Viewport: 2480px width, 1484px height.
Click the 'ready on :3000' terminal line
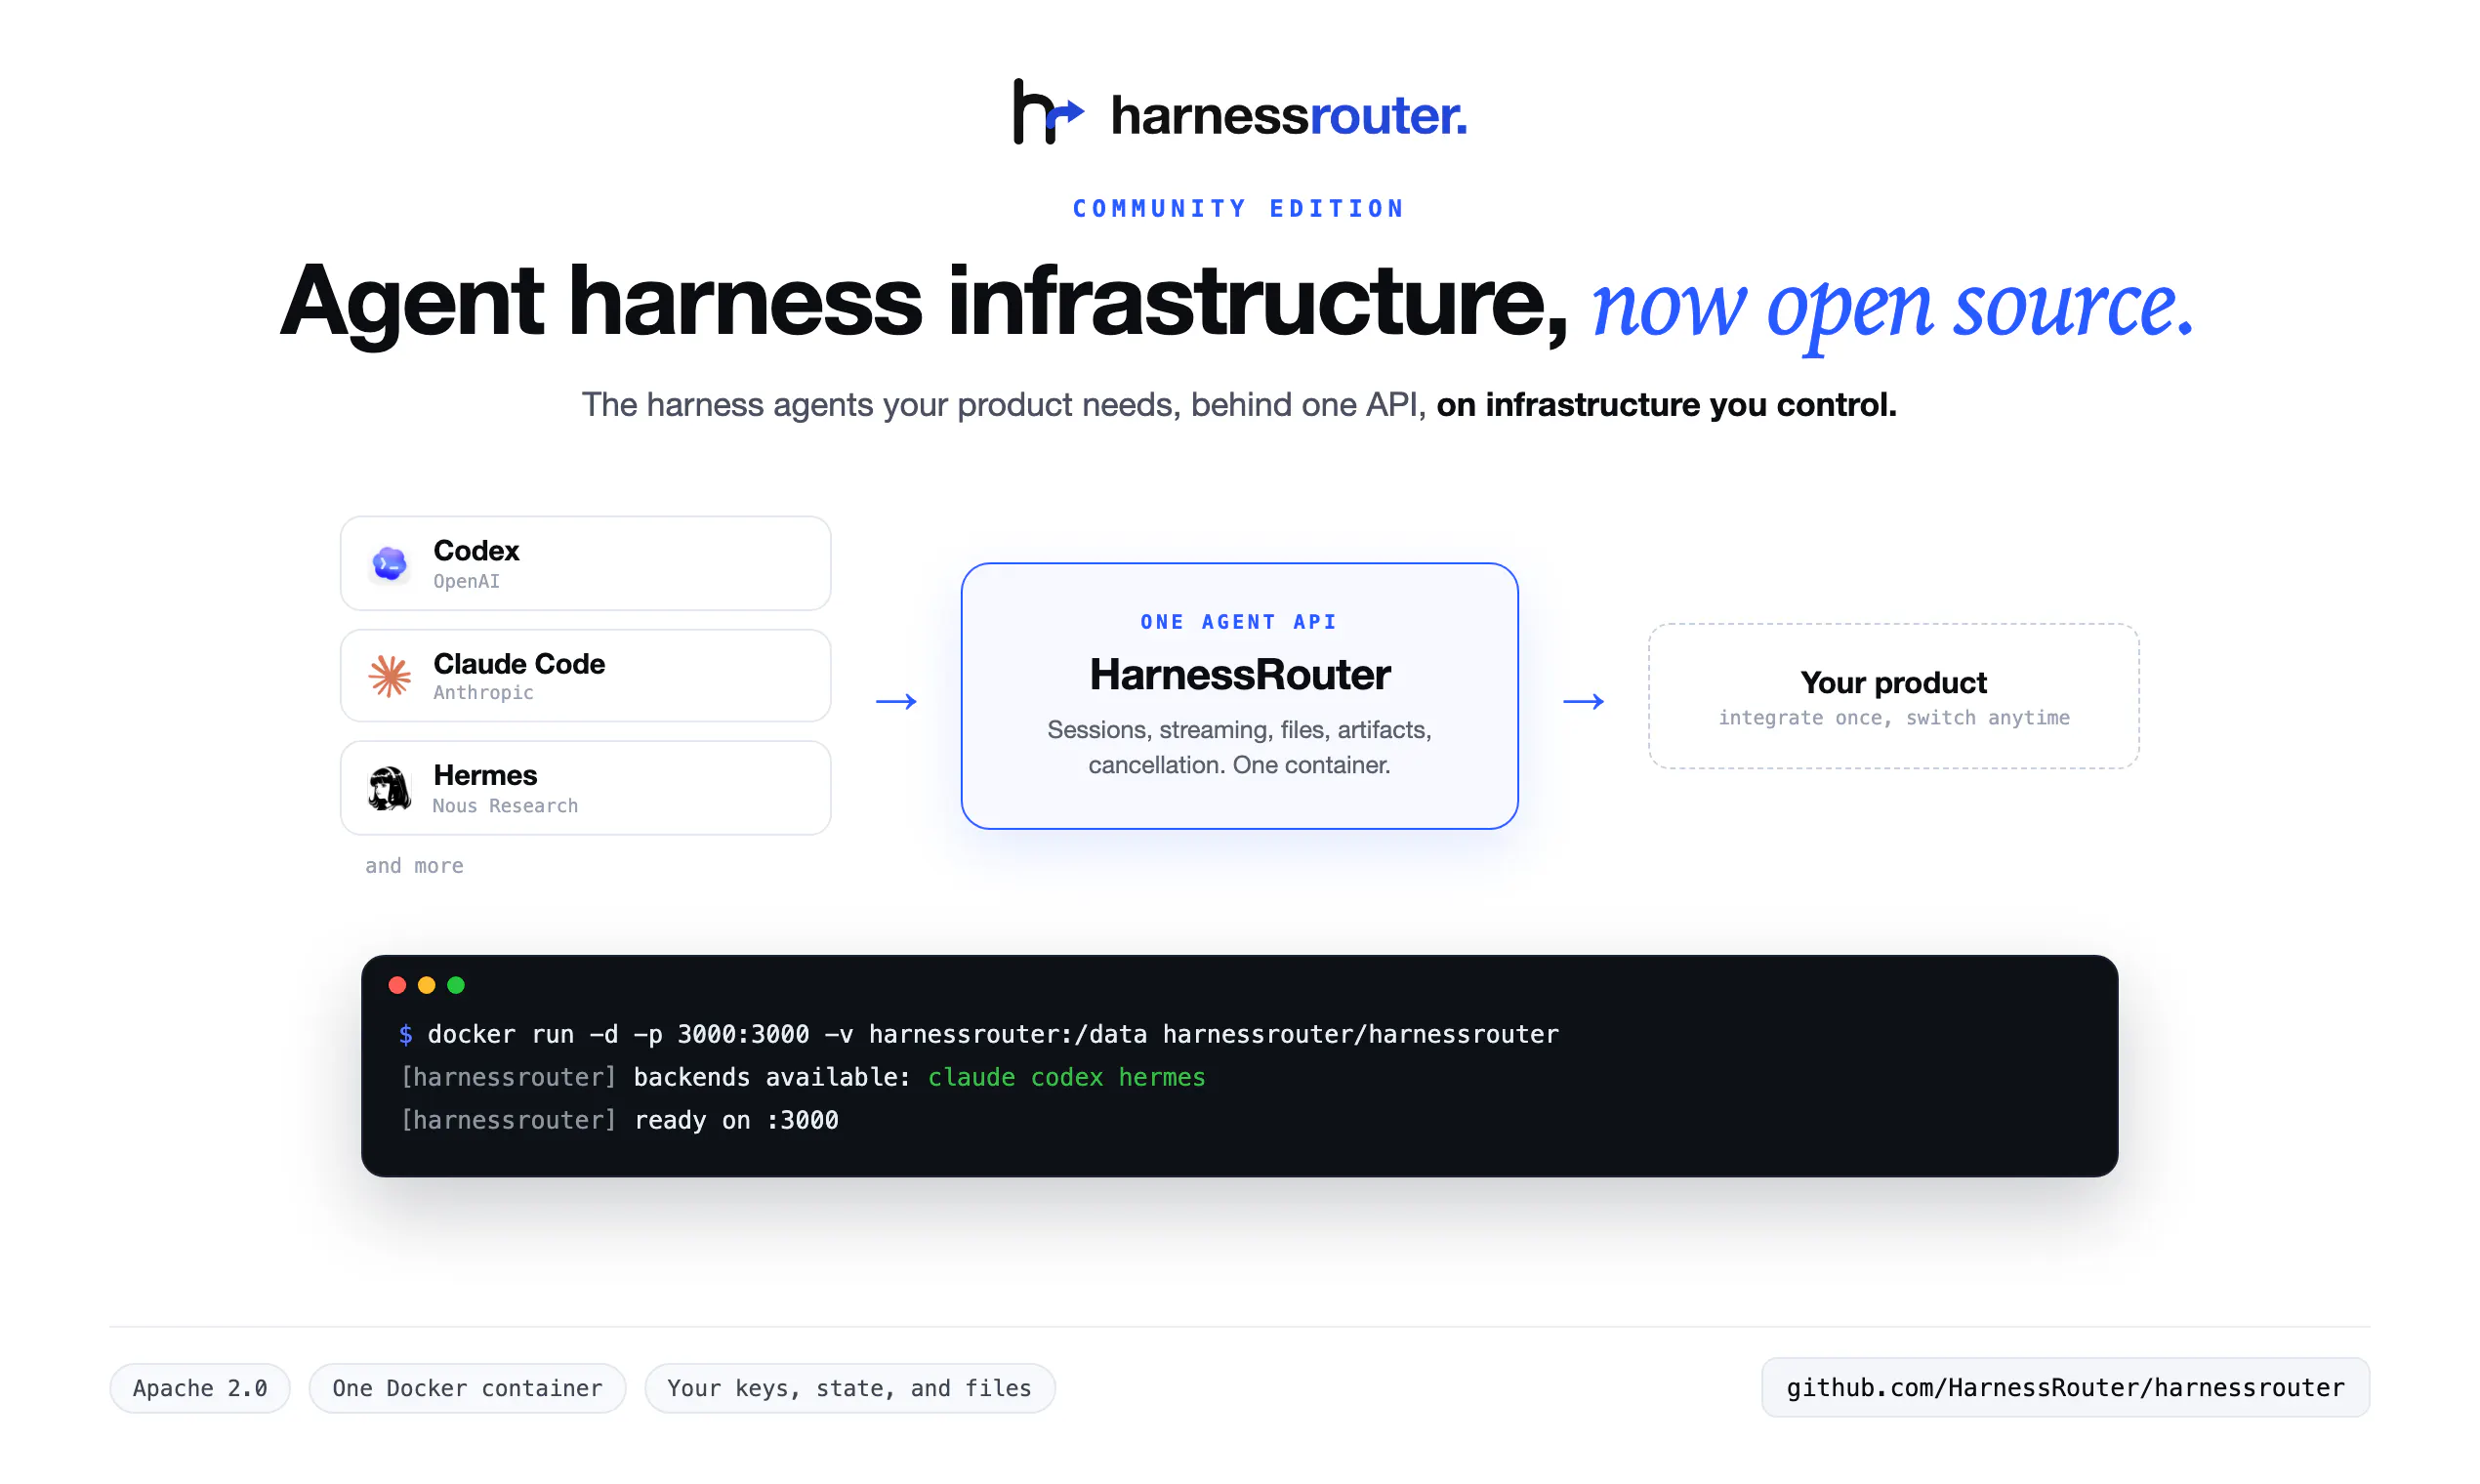point(736,1120)
